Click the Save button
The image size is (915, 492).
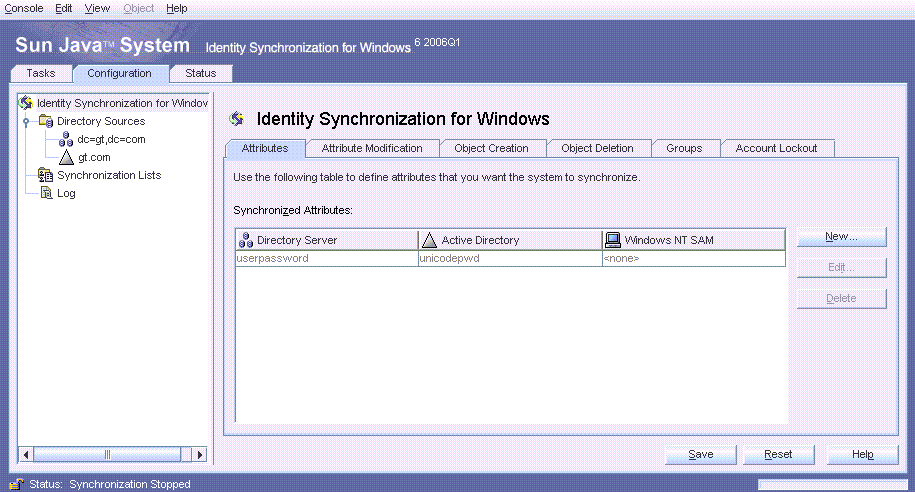(x=701, y=455)
